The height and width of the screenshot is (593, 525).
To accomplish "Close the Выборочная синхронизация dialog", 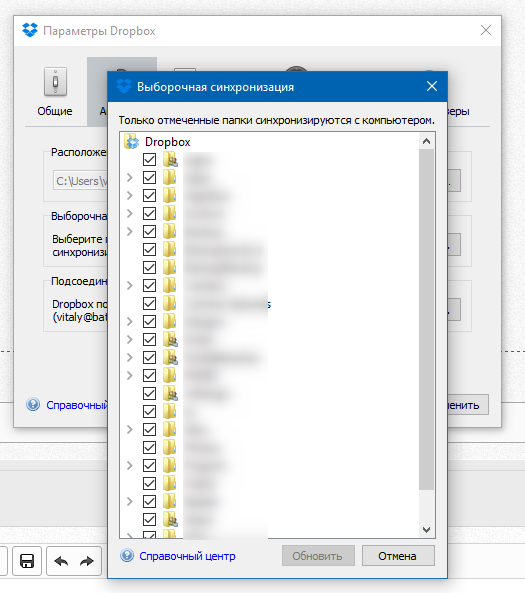I will 432,86.
